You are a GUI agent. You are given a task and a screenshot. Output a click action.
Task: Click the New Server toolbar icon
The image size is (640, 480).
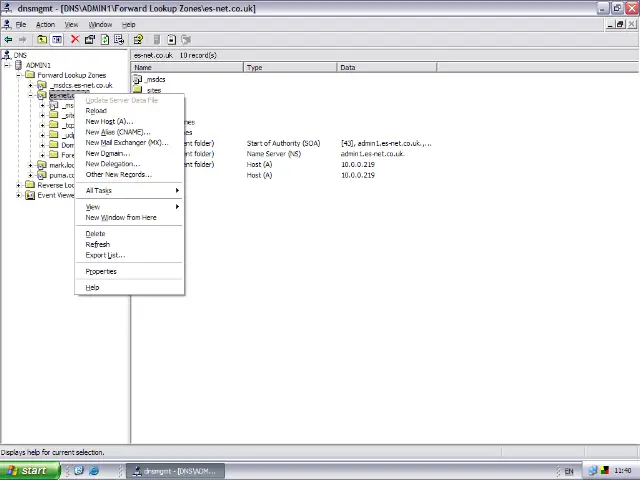157,40
